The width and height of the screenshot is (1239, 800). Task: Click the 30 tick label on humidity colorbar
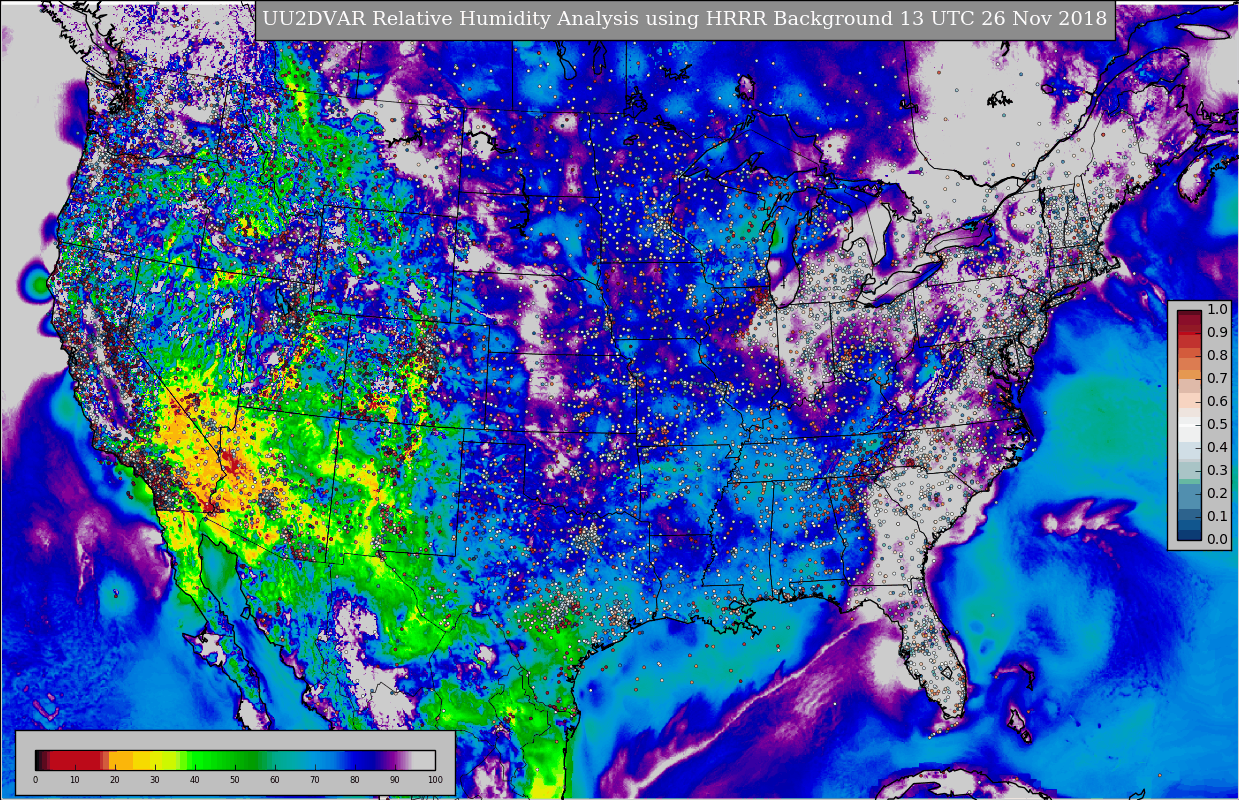[155, 780]
